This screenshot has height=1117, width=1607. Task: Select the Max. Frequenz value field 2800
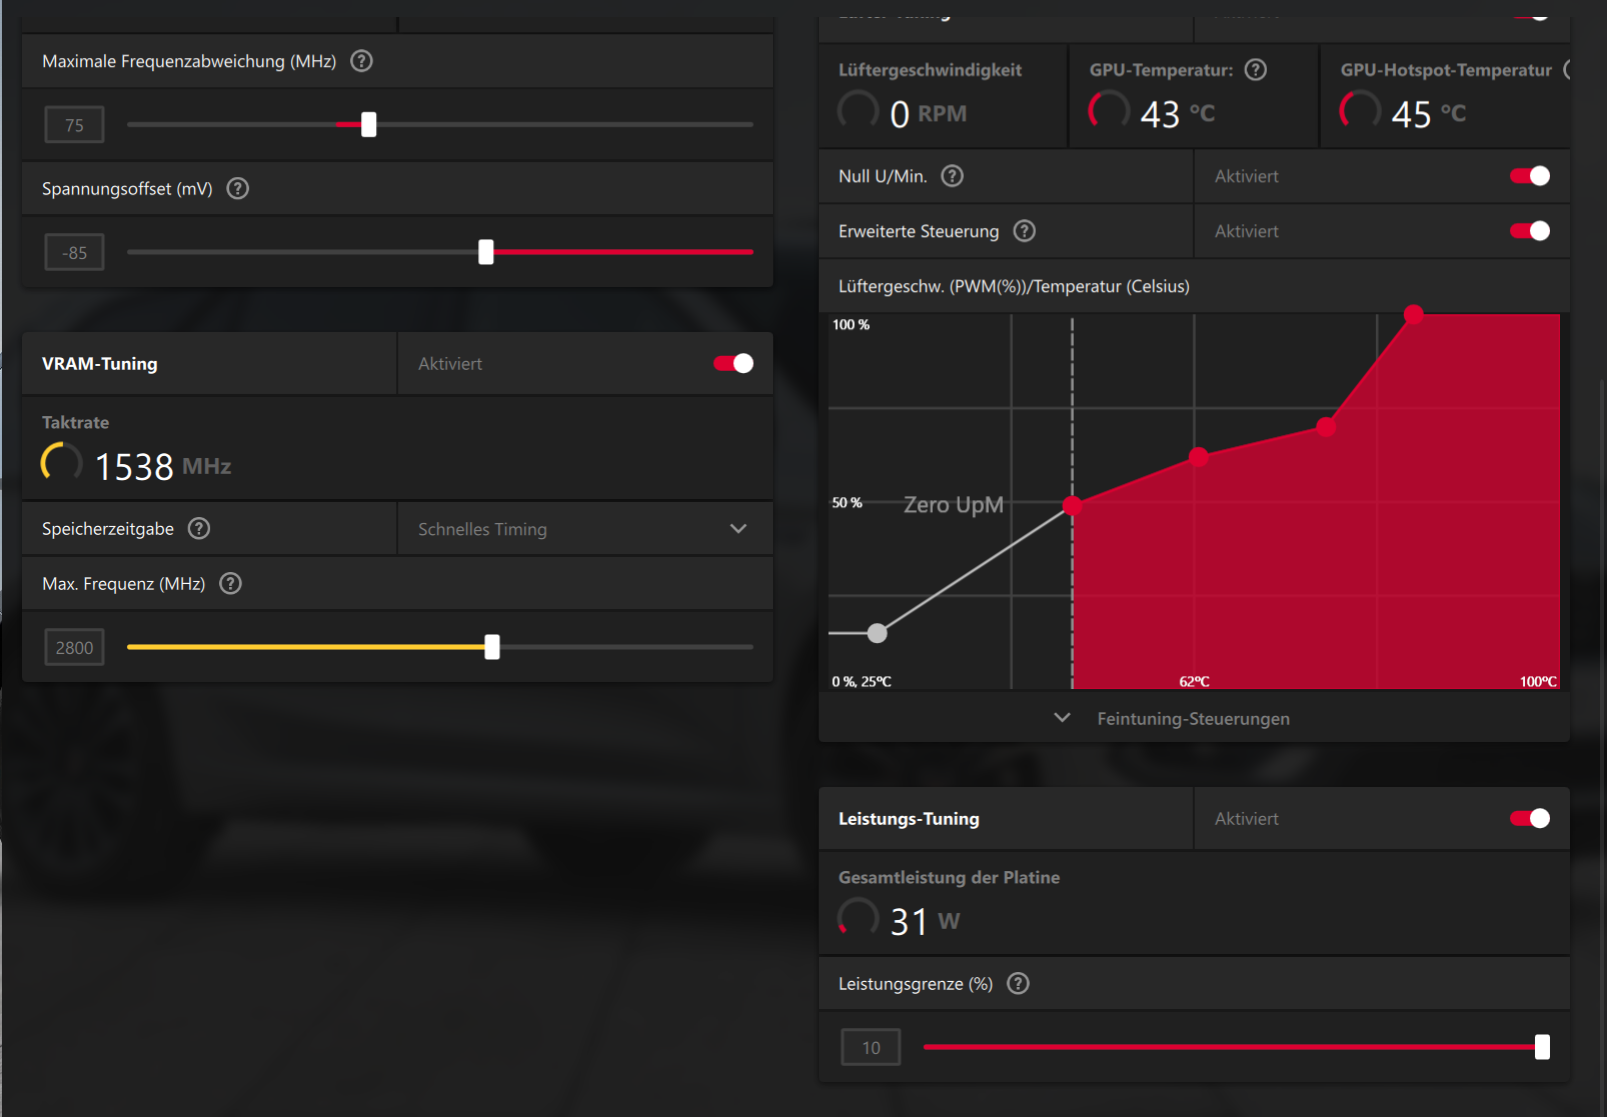[x=75, y=648]
